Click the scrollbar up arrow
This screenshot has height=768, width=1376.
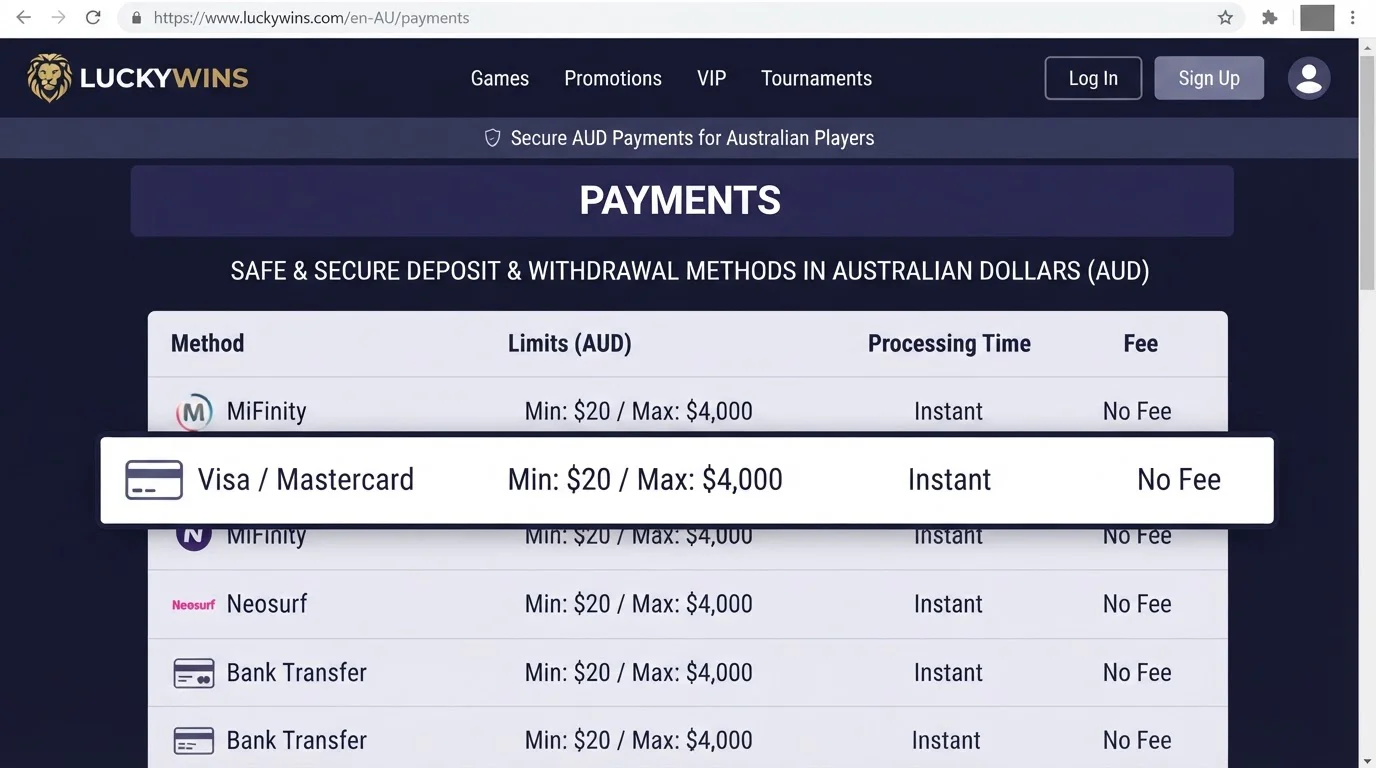[1367, 46]
